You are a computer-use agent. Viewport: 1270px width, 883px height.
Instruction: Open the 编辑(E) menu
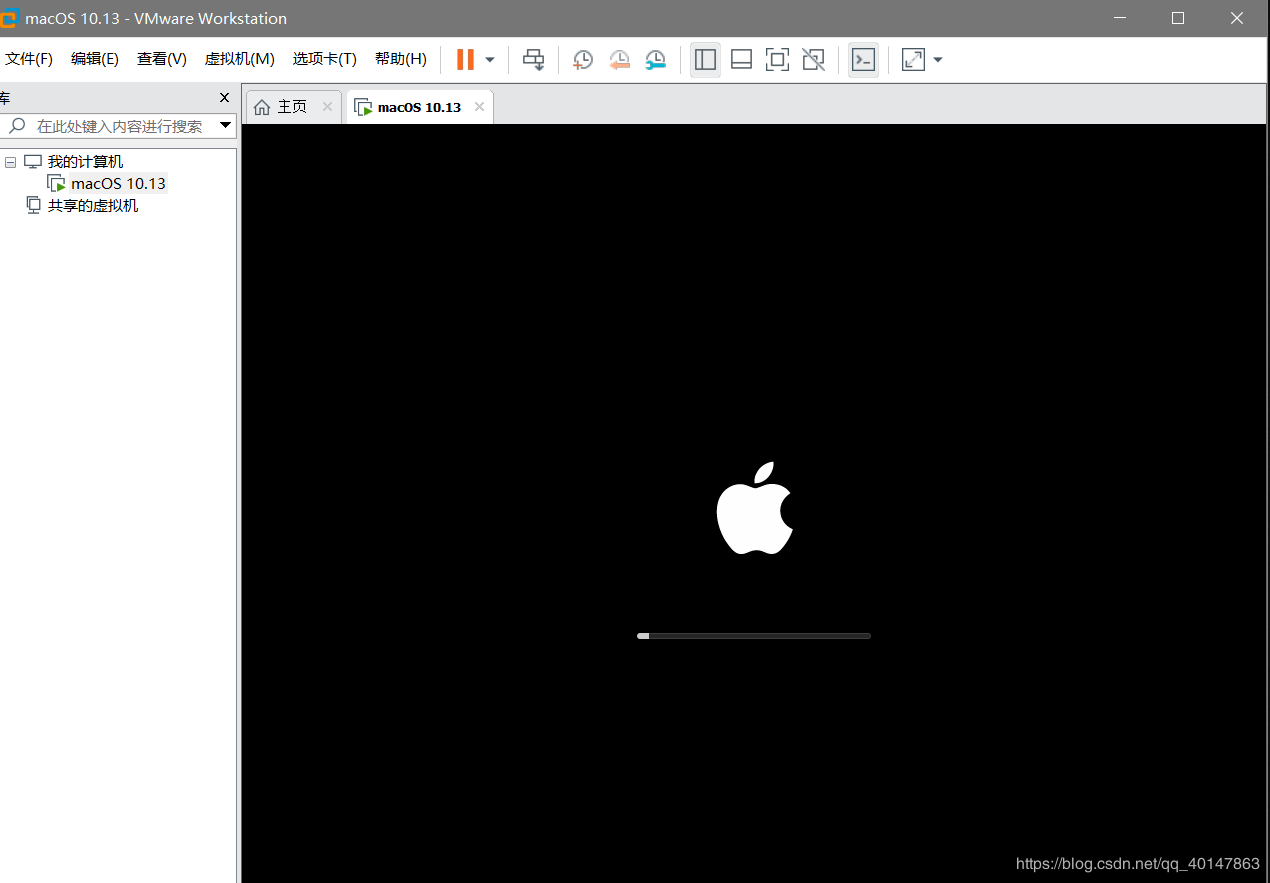(95, 59)
